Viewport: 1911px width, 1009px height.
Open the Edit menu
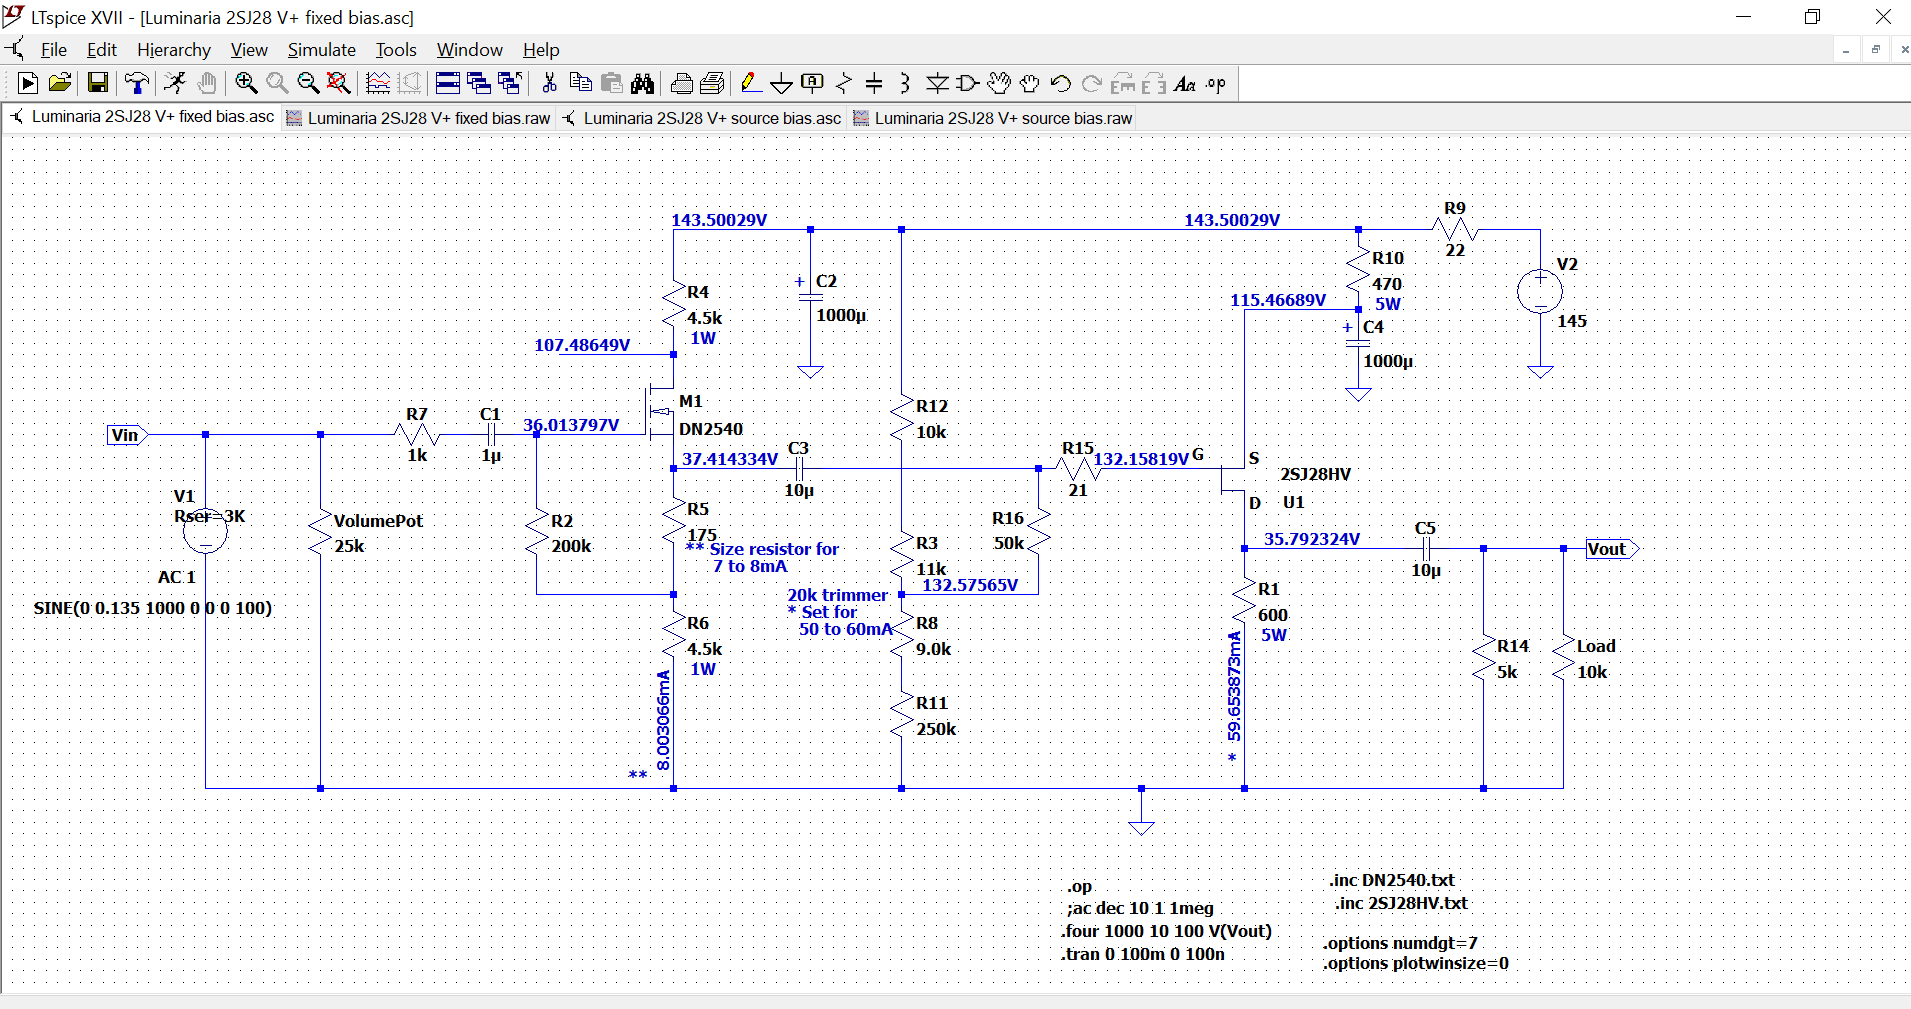tap(102, 50)
